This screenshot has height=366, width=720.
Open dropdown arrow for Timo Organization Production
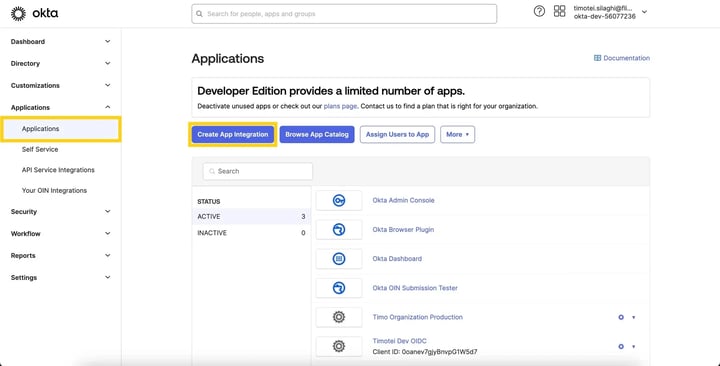tap(634, 317)
